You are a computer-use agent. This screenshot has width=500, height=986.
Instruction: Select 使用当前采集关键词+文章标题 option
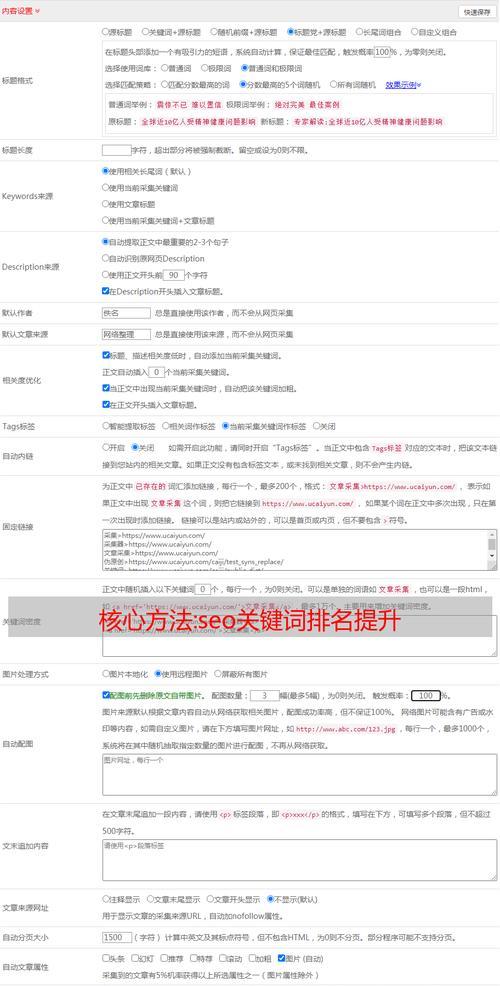pyautogui.click(x=105, y=220)
